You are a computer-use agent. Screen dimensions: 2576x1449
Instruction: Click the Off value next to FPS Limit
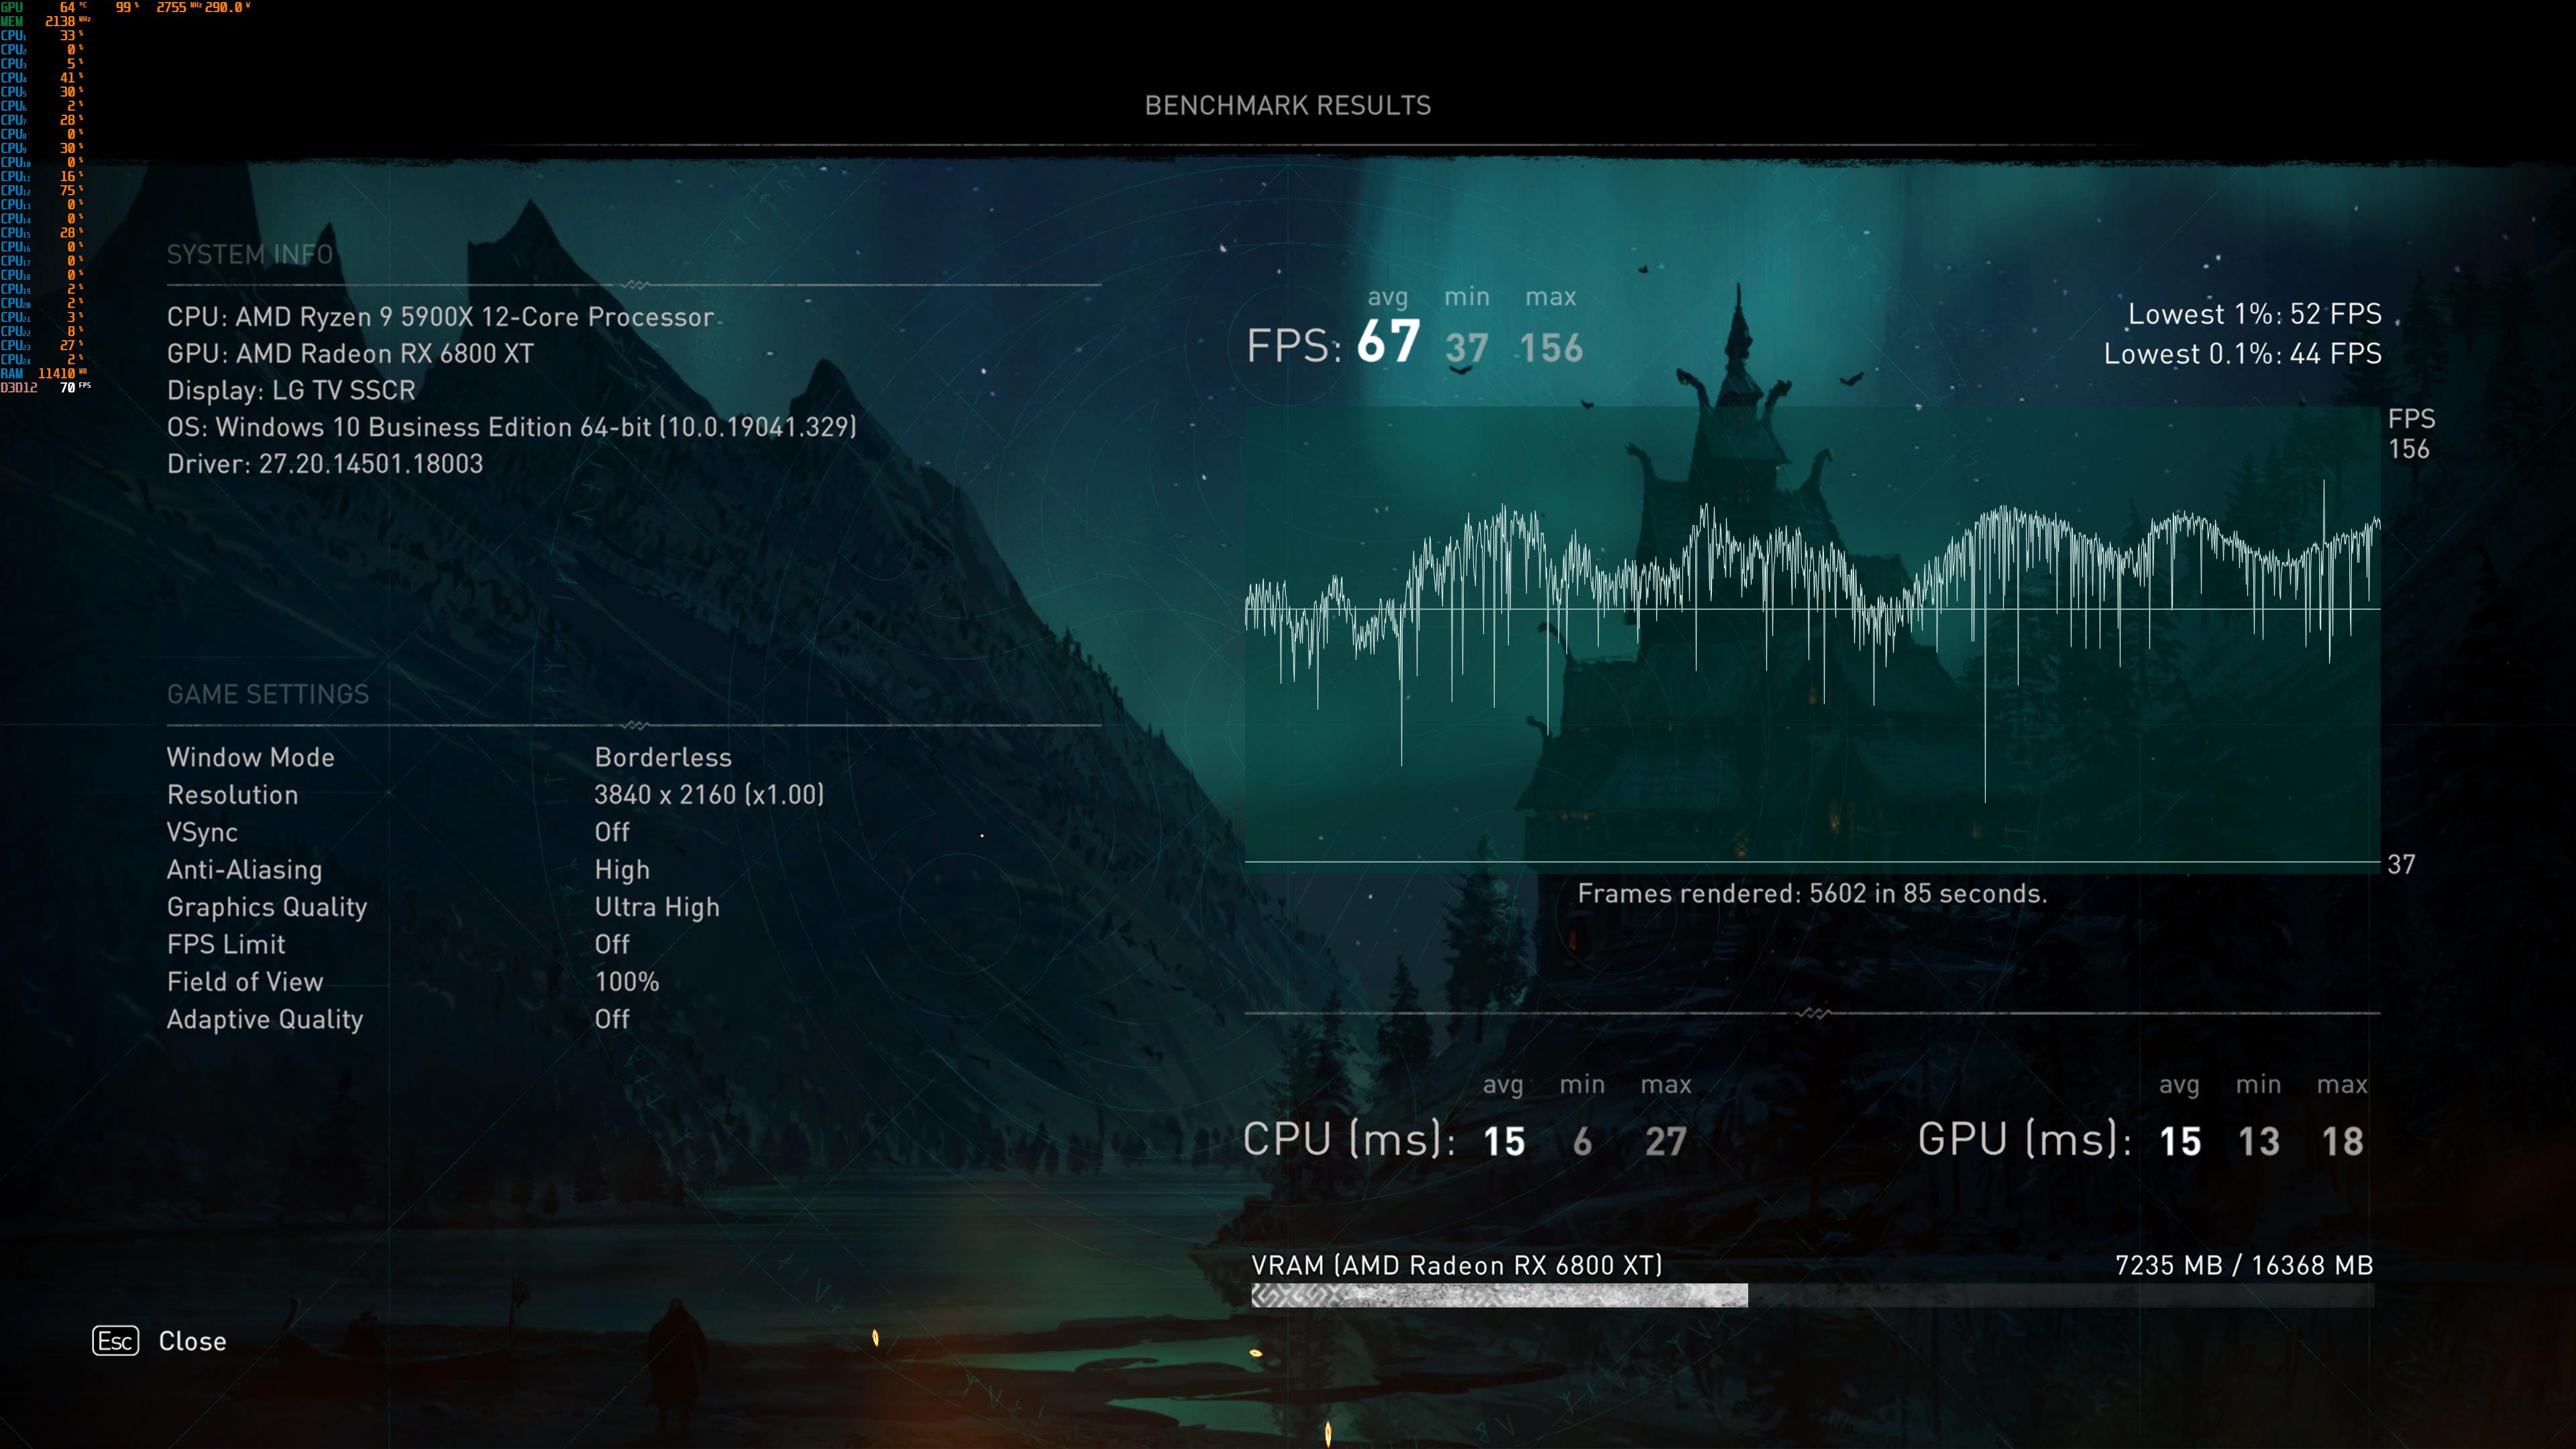click(x=612, y=944)
